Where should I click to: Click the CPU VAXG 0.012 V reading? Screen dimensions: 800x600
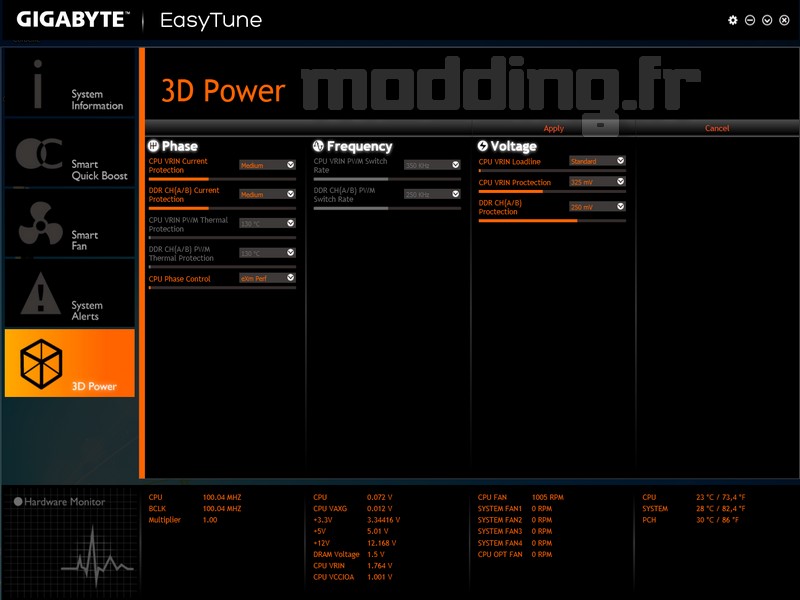click(x=353, y=509)
